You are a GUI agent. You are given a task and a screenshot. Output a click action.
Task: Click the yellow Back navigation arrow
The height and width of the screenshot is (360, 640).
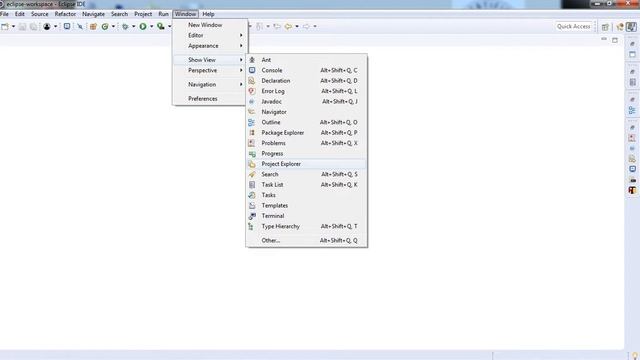(288, 27)
